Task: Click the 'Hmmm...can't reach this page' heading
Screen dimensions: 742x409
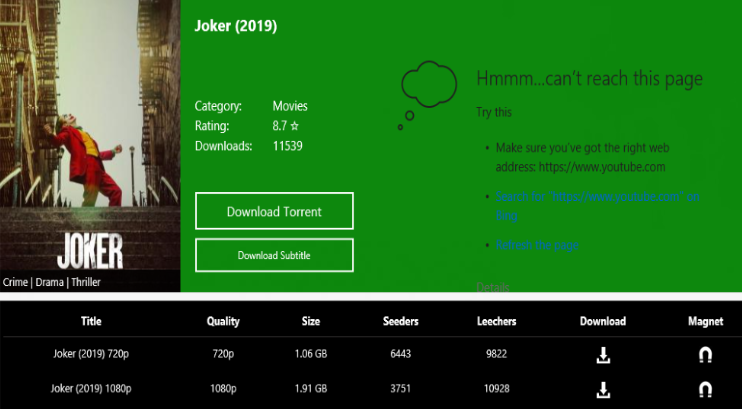Action: pyautogui.click(x=589, y=78)
